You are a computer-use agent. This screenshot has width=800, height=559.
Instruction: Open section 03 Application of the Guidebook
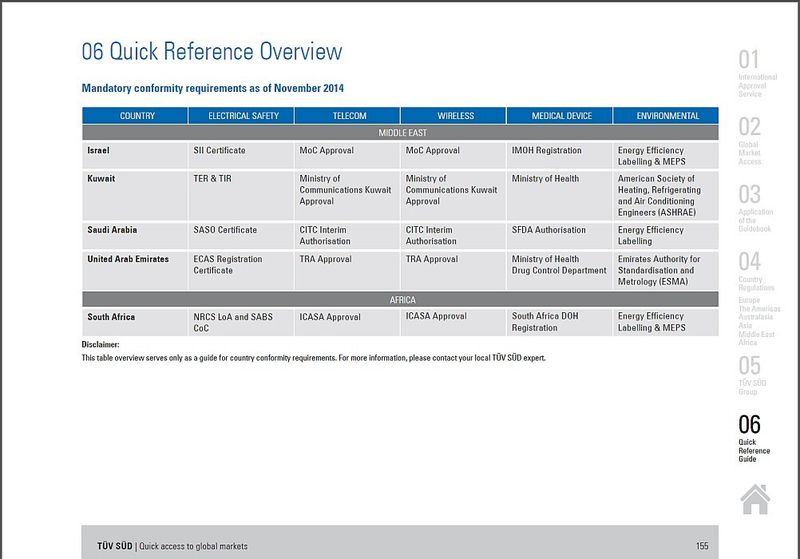(755, 208)
